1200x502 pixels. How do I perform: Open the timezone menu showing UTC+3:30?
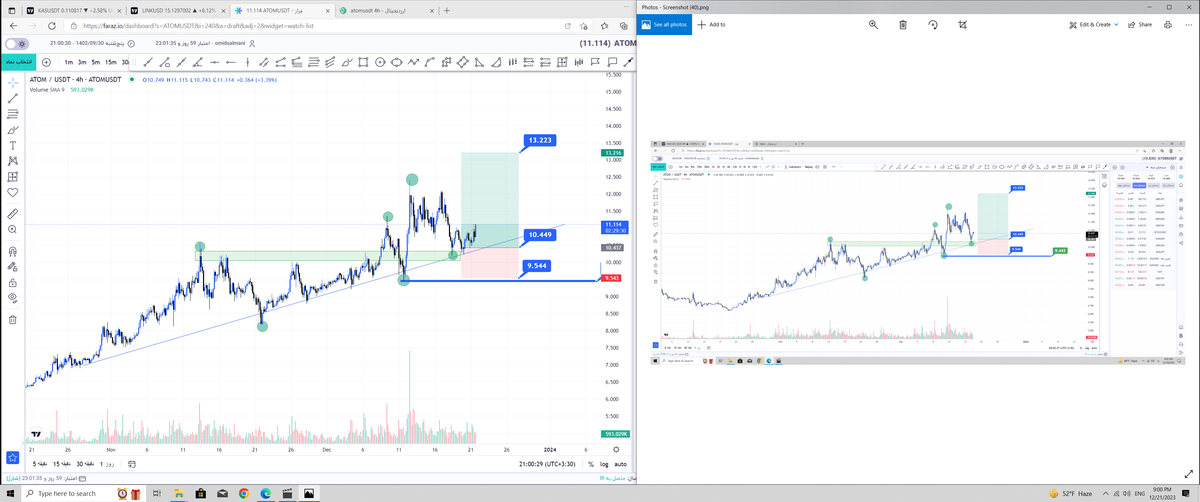click(548, 464)
